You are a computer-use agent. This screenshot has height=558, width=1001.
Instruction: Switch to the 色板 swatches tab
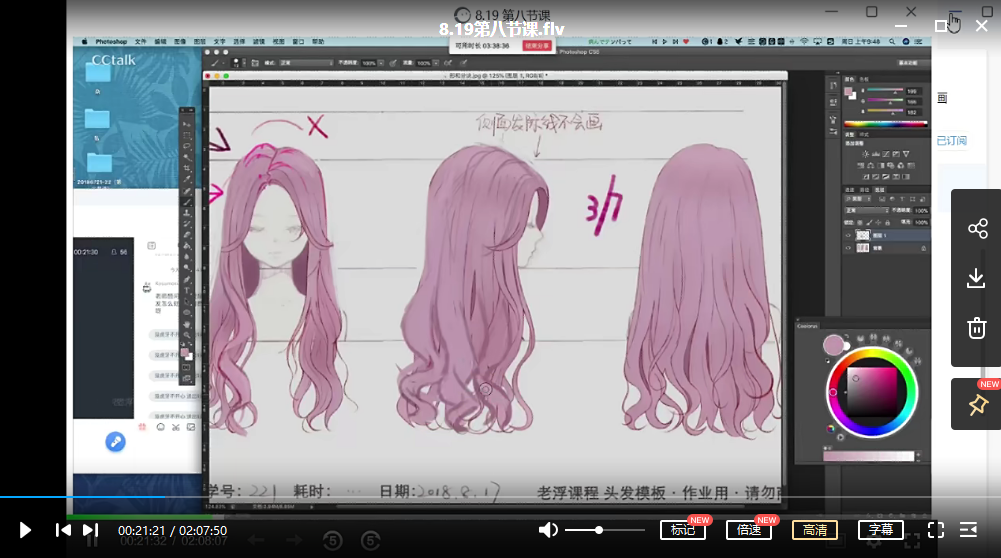tap(864, 79)
